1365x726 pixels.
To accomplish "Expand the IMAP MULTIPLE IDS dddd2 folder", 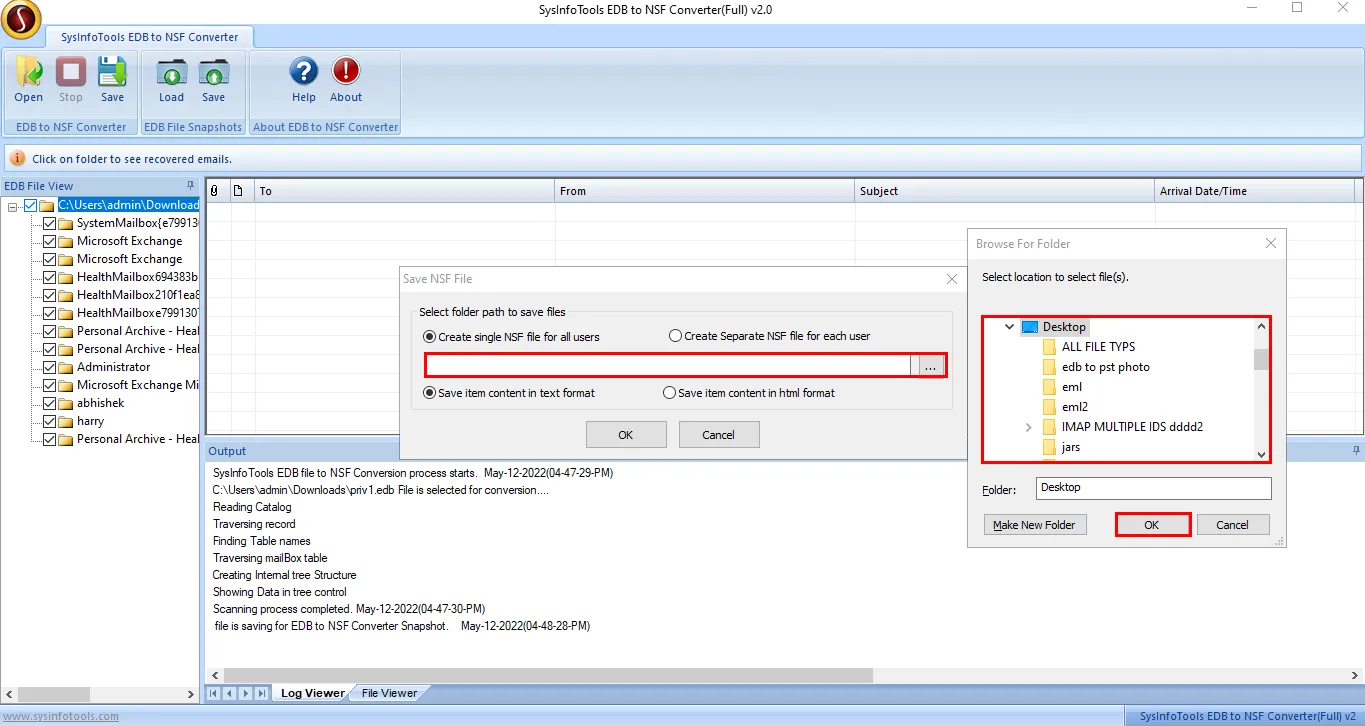I will [1029, 427].
